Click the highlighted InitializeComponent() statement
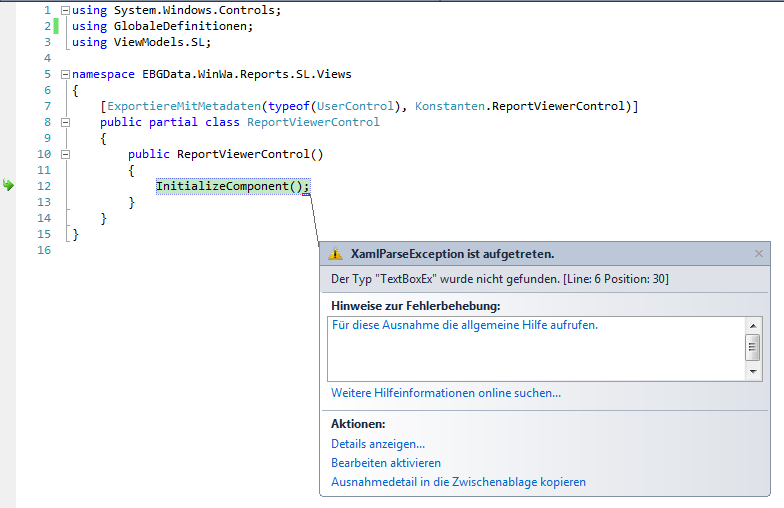 pyautogui.click(x=233, y=187)
